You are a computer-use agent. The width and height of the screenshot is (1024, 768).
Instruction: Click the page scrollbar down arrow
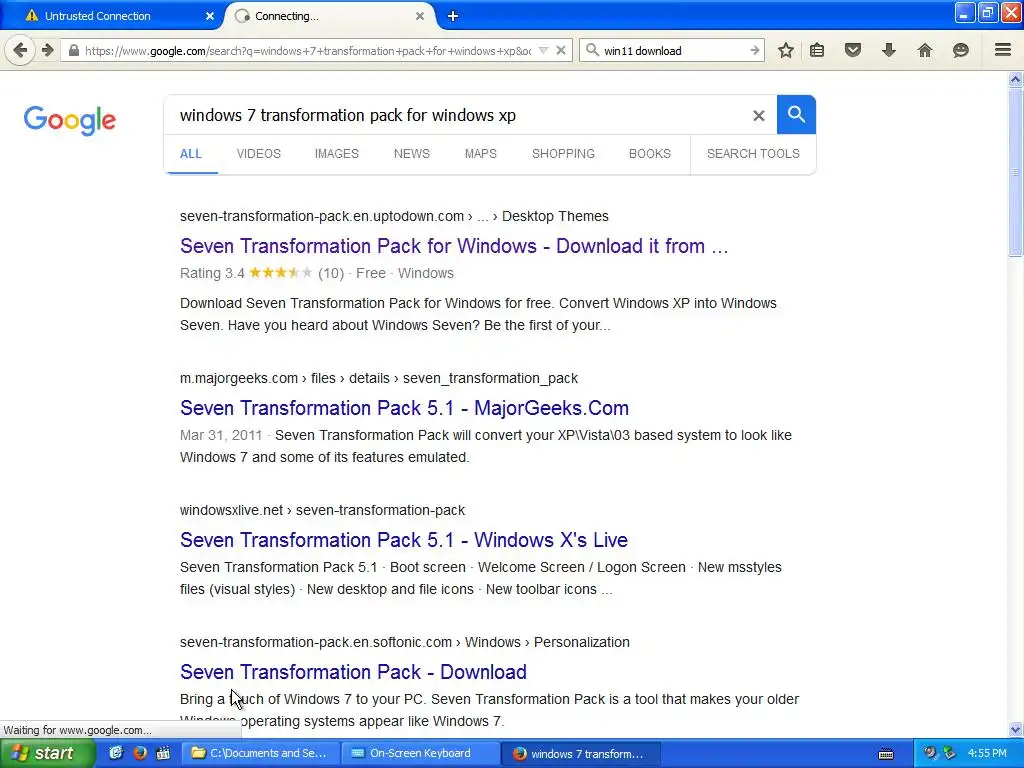click(1016, 729)
